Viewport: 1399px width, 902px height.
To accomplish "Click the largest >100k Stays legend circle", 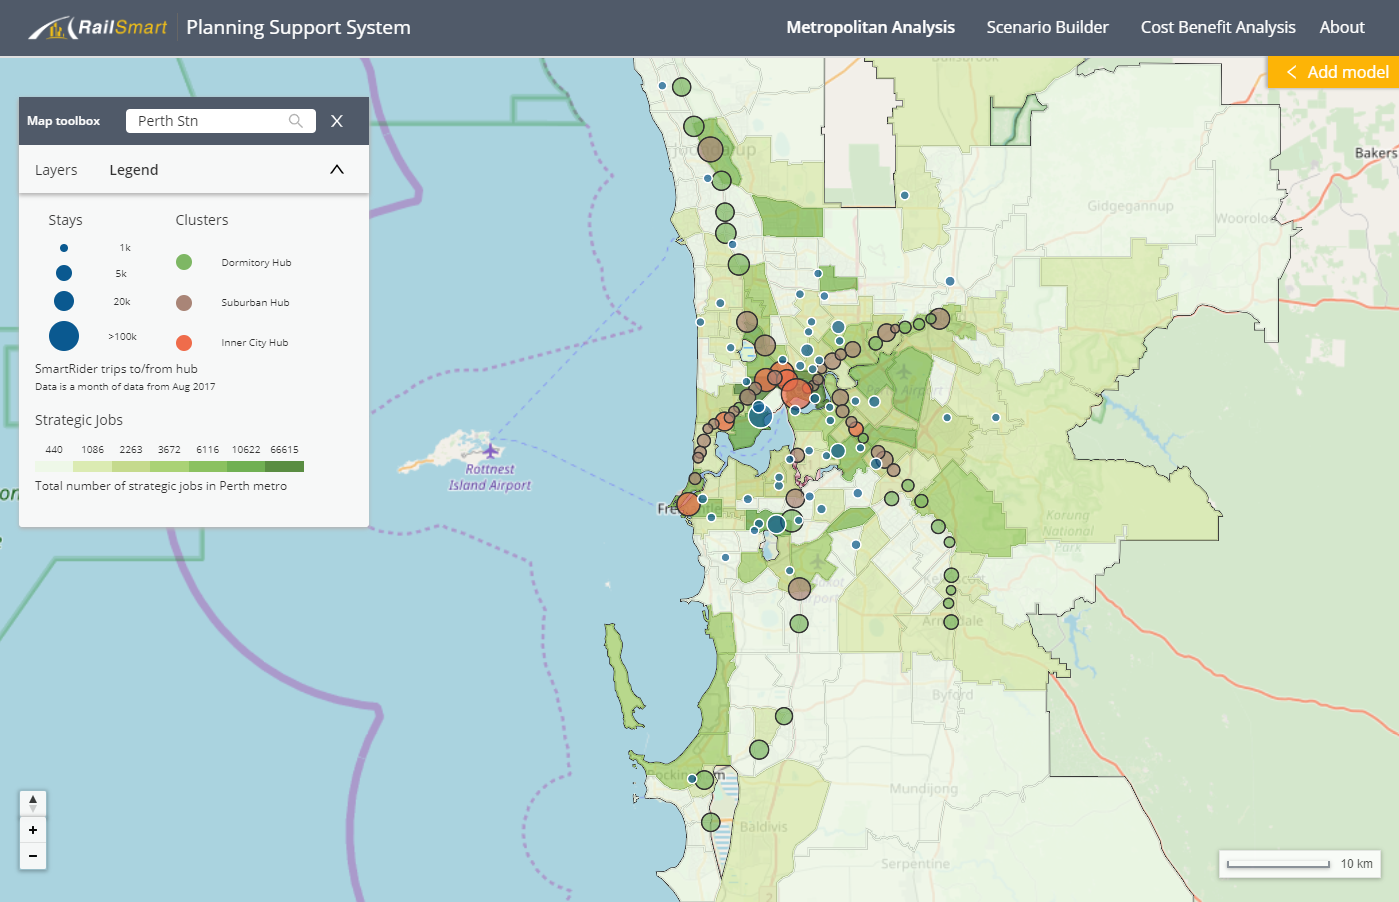I will coord(64,336).
